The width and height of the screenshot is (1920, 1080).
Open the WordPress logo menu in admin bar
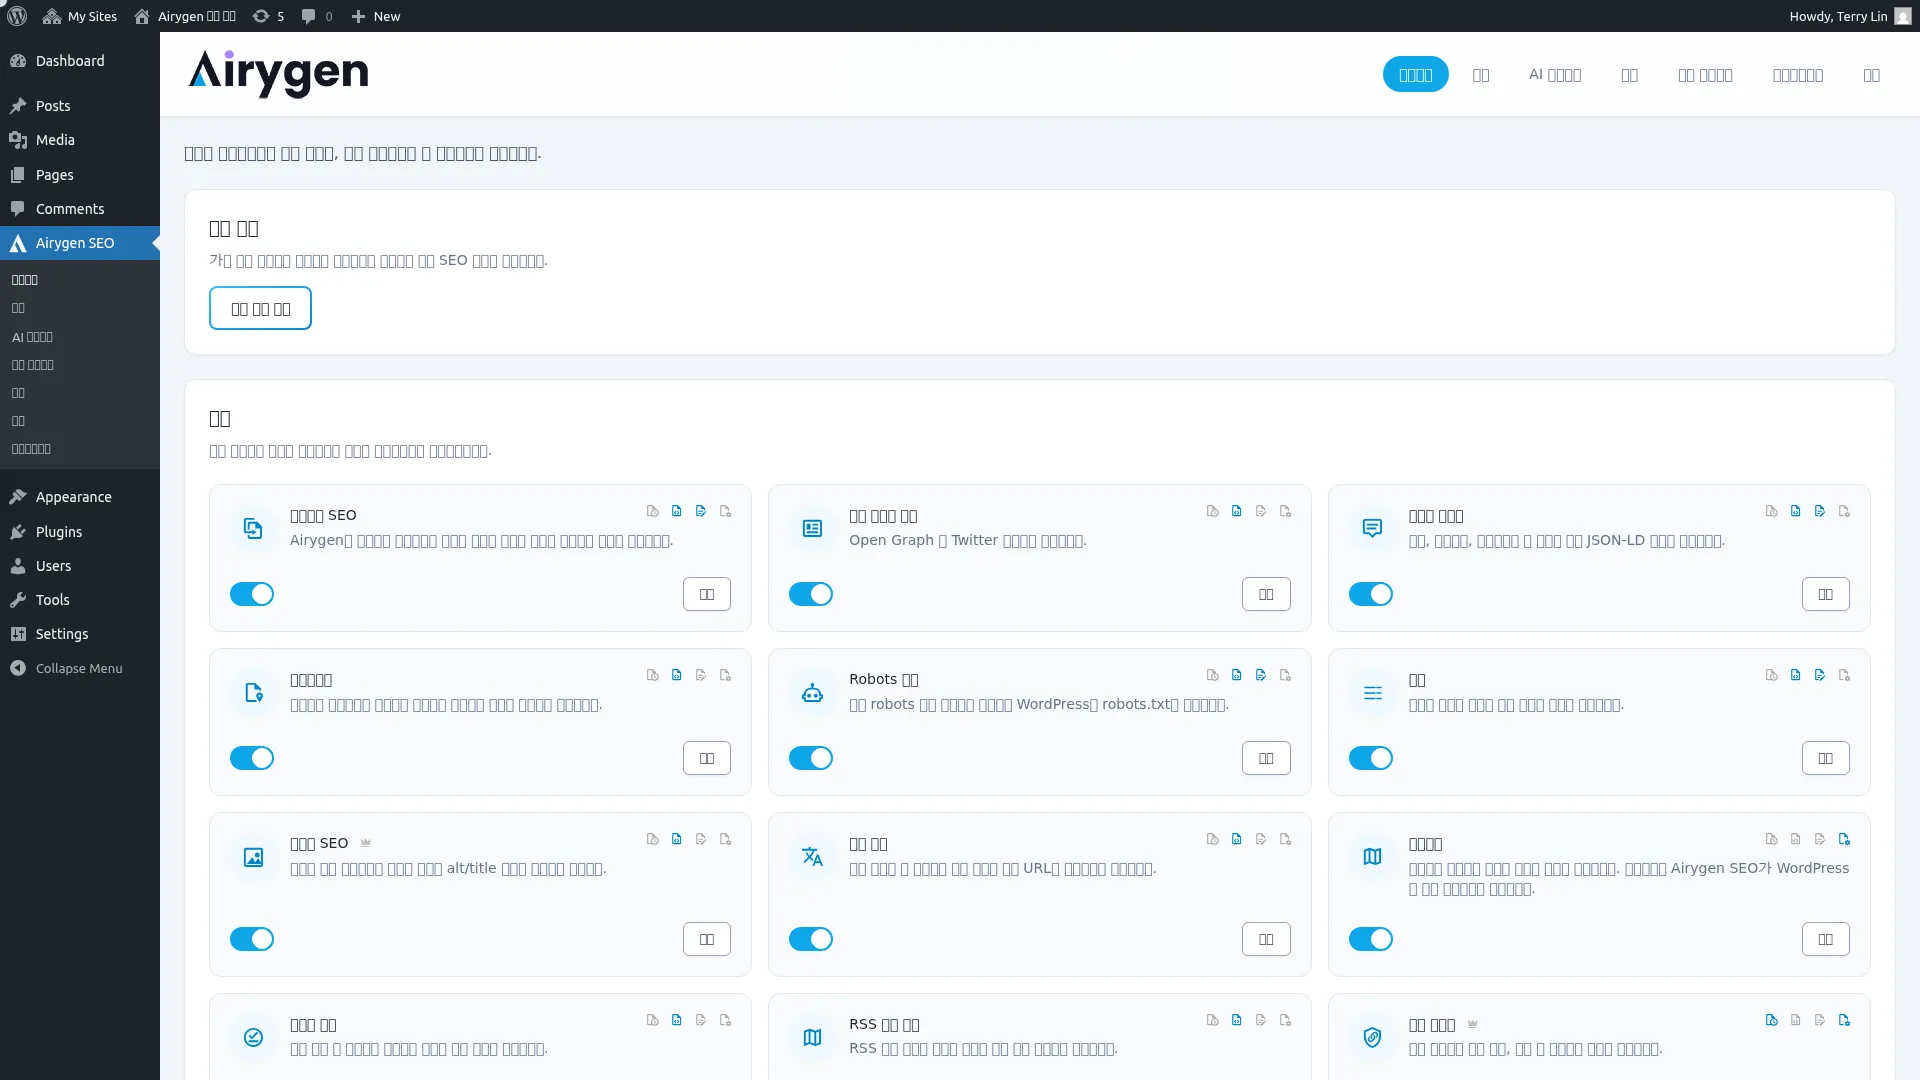(17, 16)
